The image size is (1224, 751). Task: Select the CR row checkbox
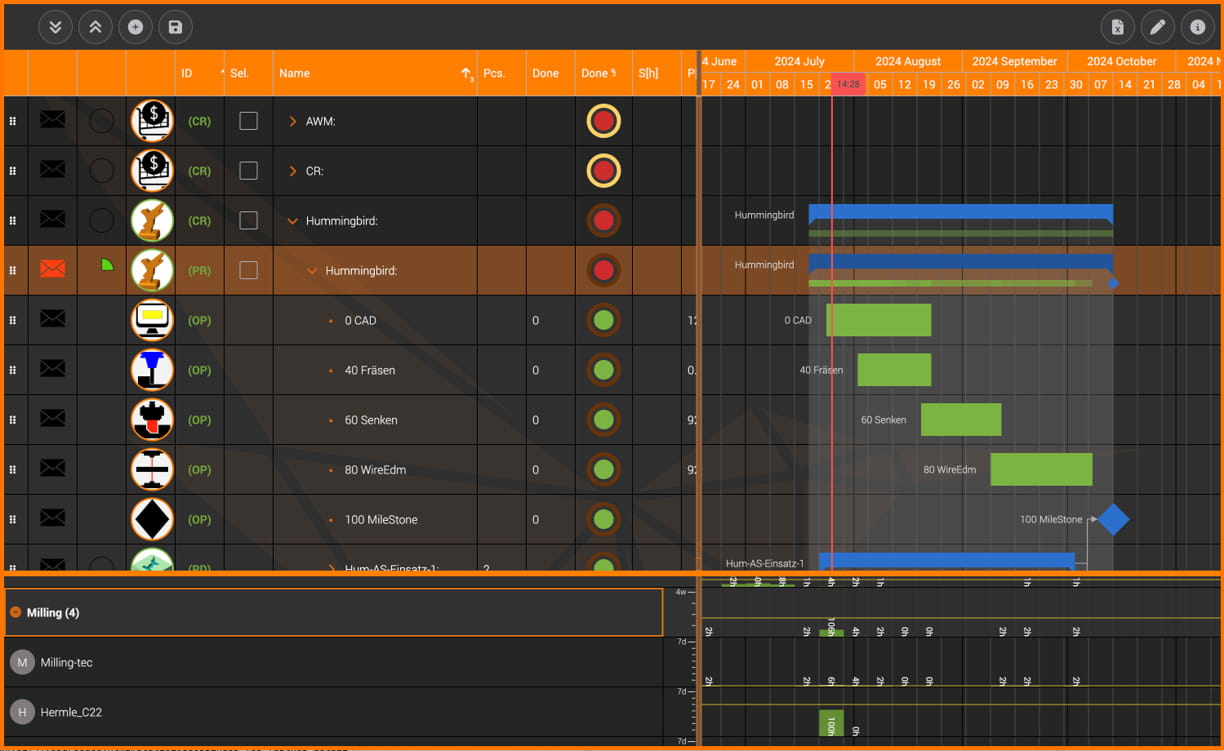[x=248, y=171]
